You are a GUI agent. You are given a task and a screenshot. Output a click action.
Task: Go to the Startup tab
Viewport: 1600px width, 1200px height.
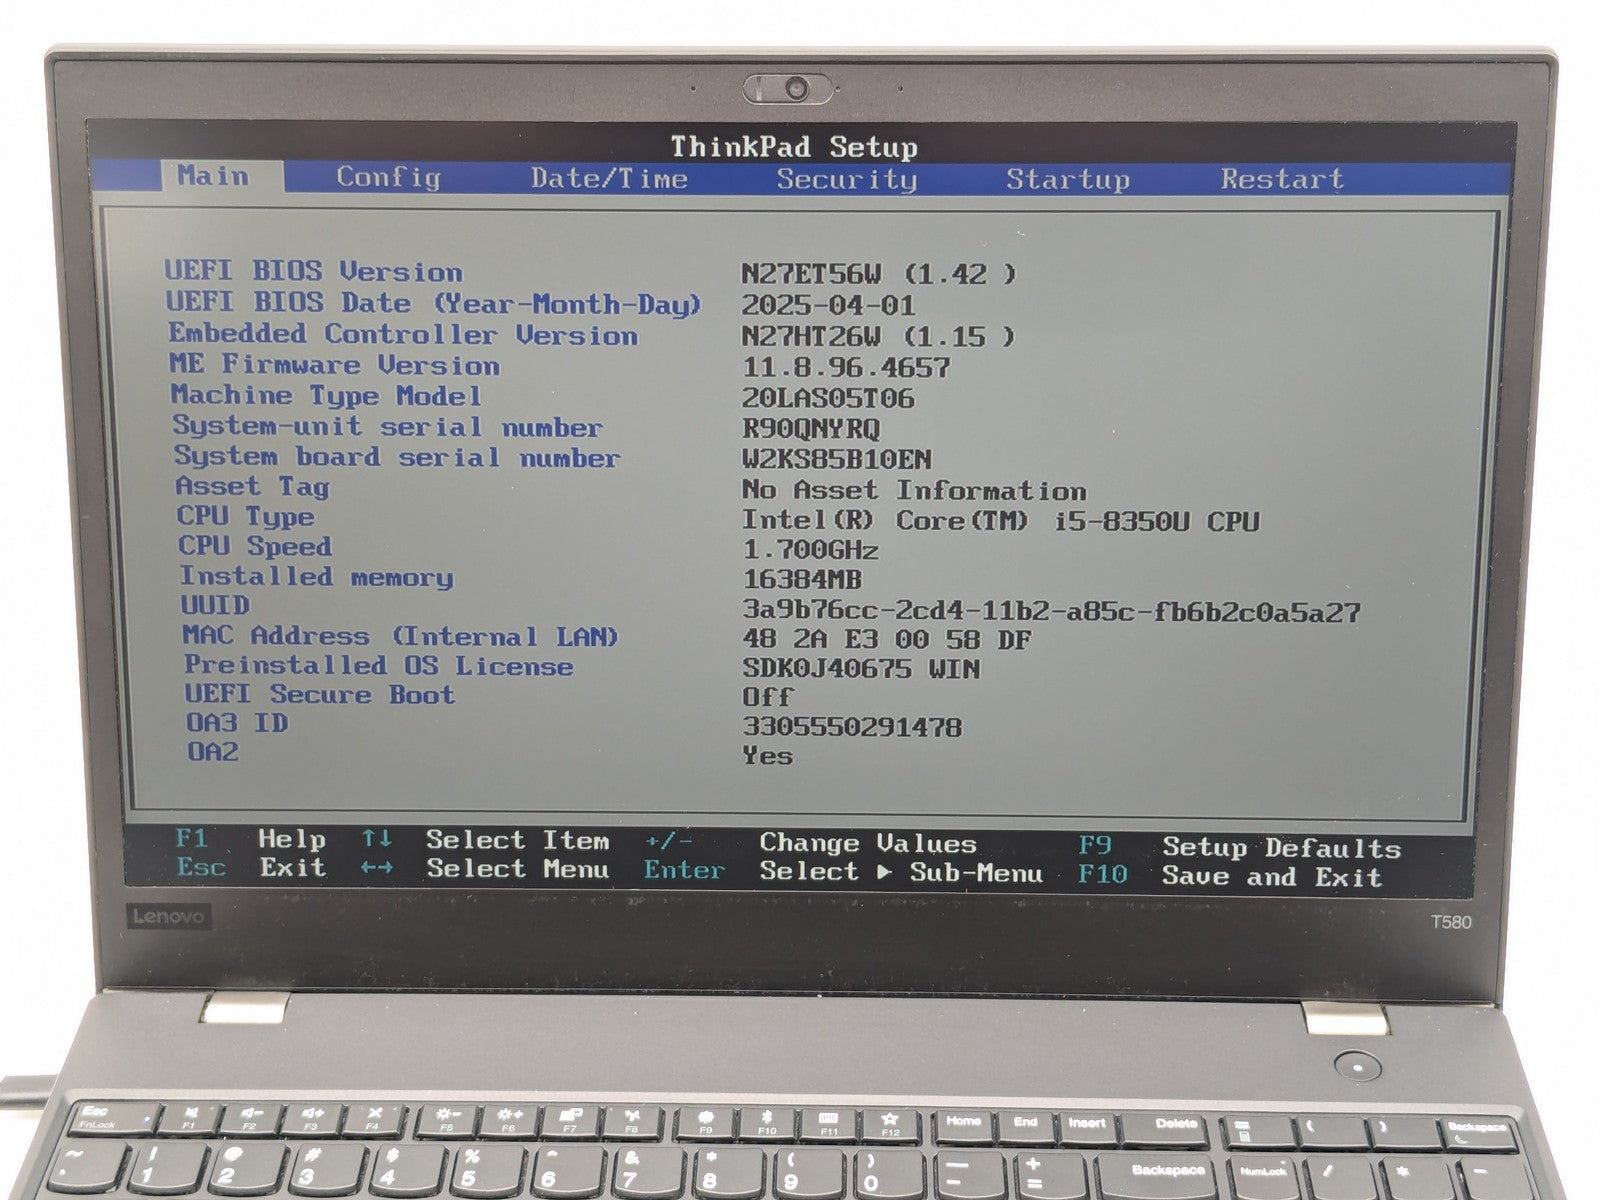pos(1067,180)
